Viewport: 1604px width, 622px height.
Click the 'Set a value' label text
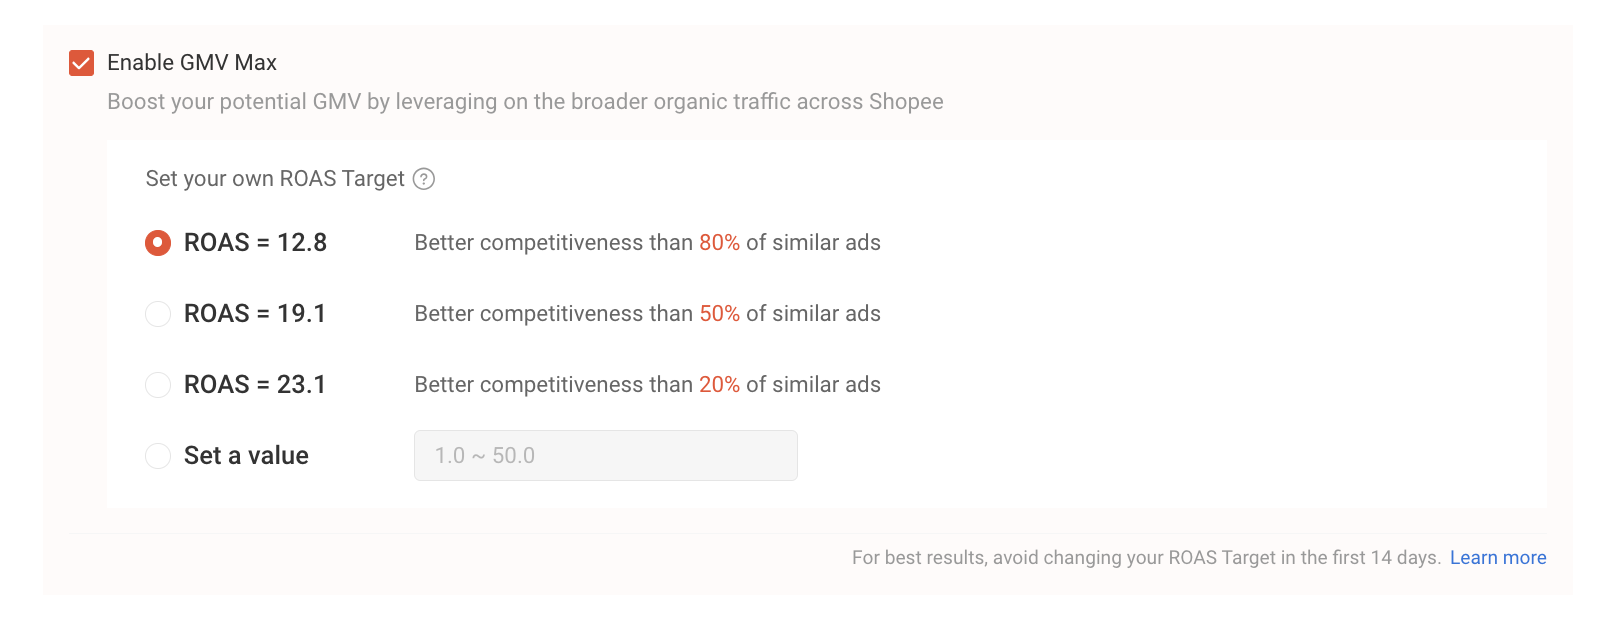(246, 456)
